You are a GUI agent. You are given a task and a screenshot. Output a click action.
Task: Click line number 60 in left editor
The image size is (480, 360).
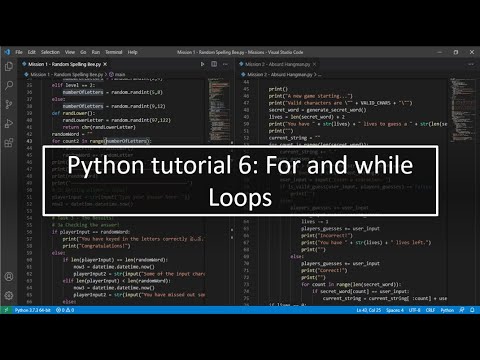(x=29, y=260)
